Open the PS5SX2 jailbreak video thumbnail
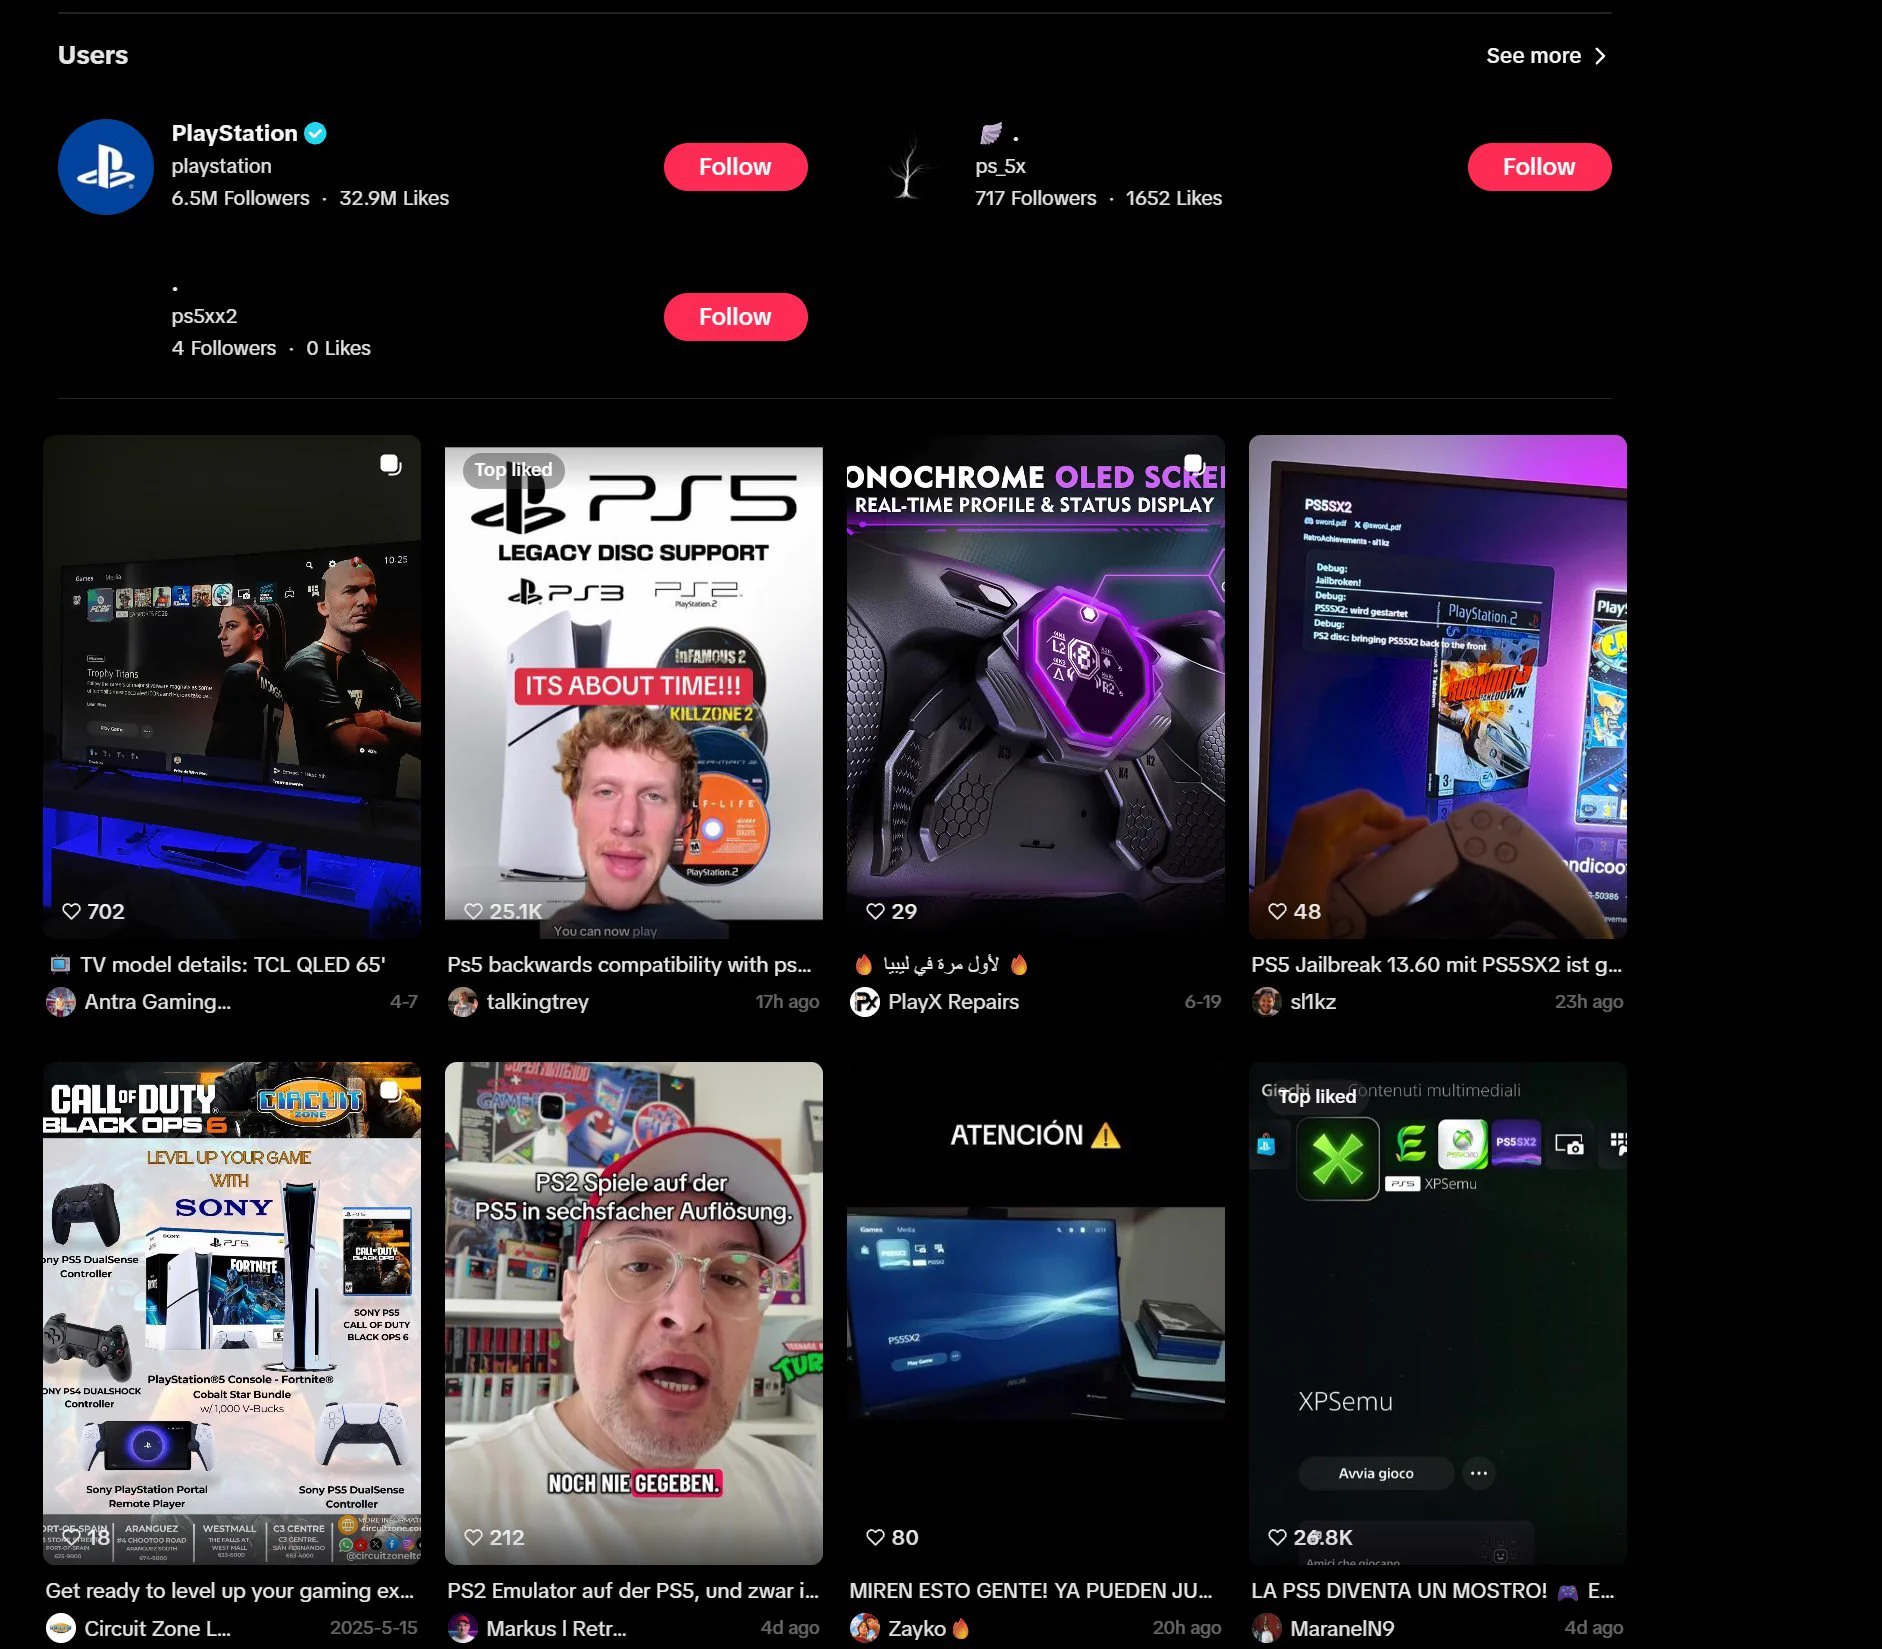 [1438, 687]
